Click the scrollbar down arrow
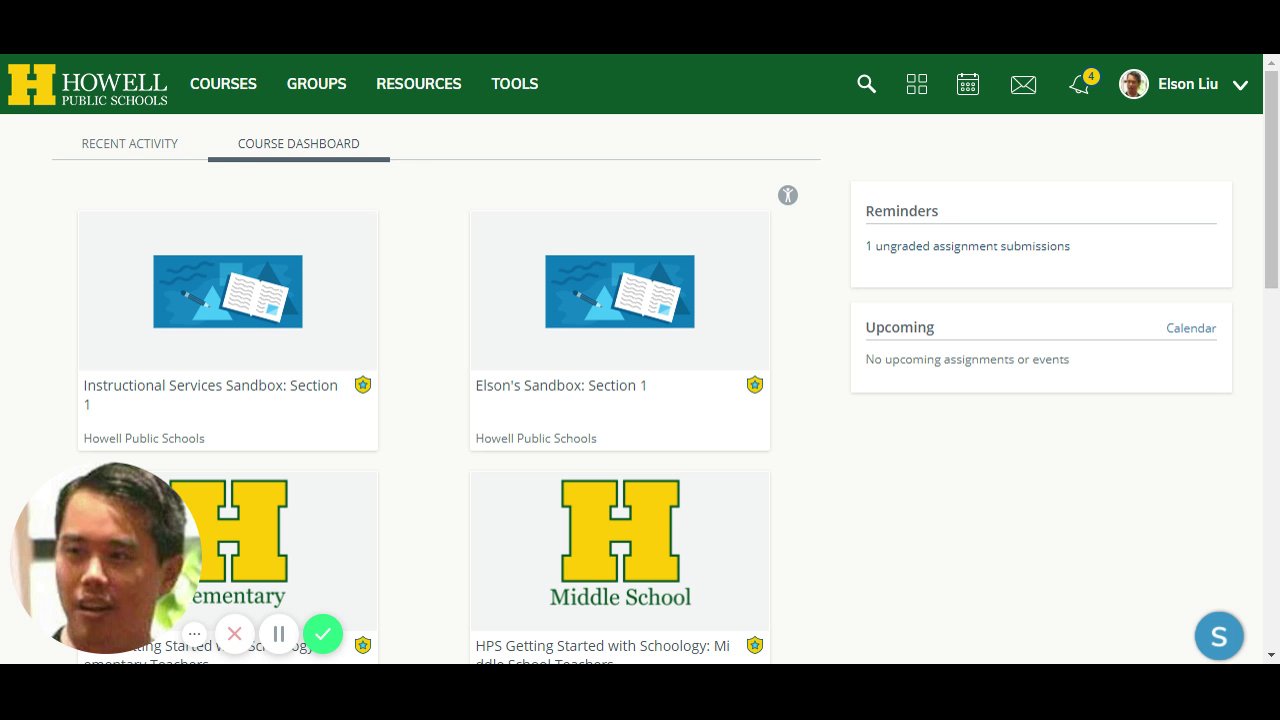 tap(1272, 655)
